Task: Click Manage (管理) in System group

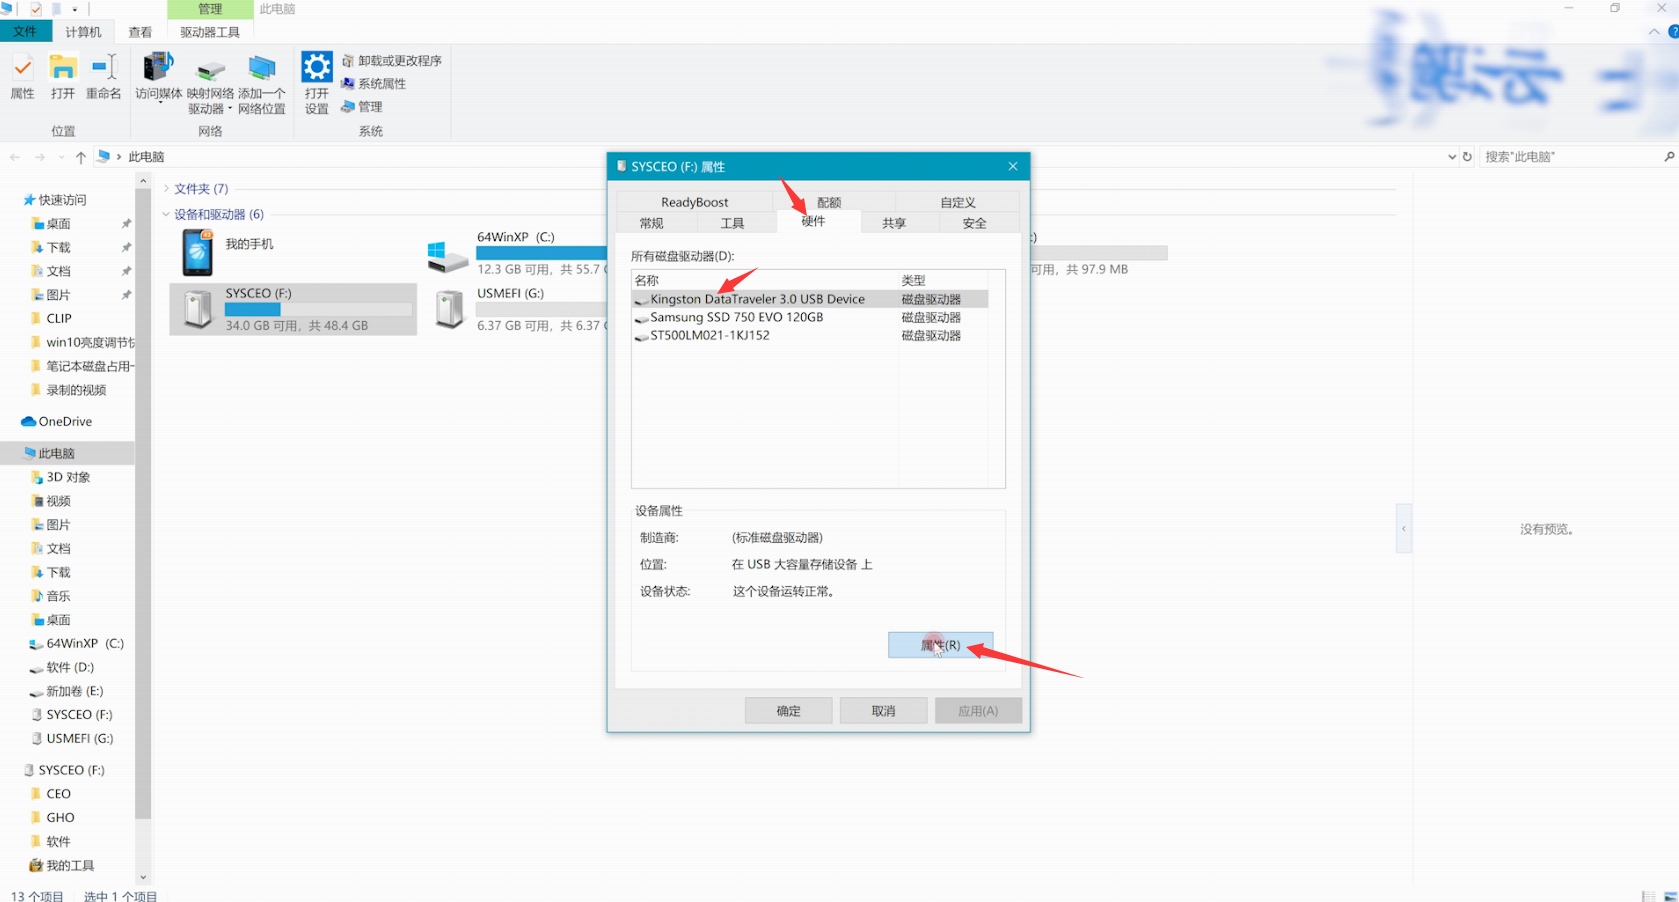Action: (361, 107)
